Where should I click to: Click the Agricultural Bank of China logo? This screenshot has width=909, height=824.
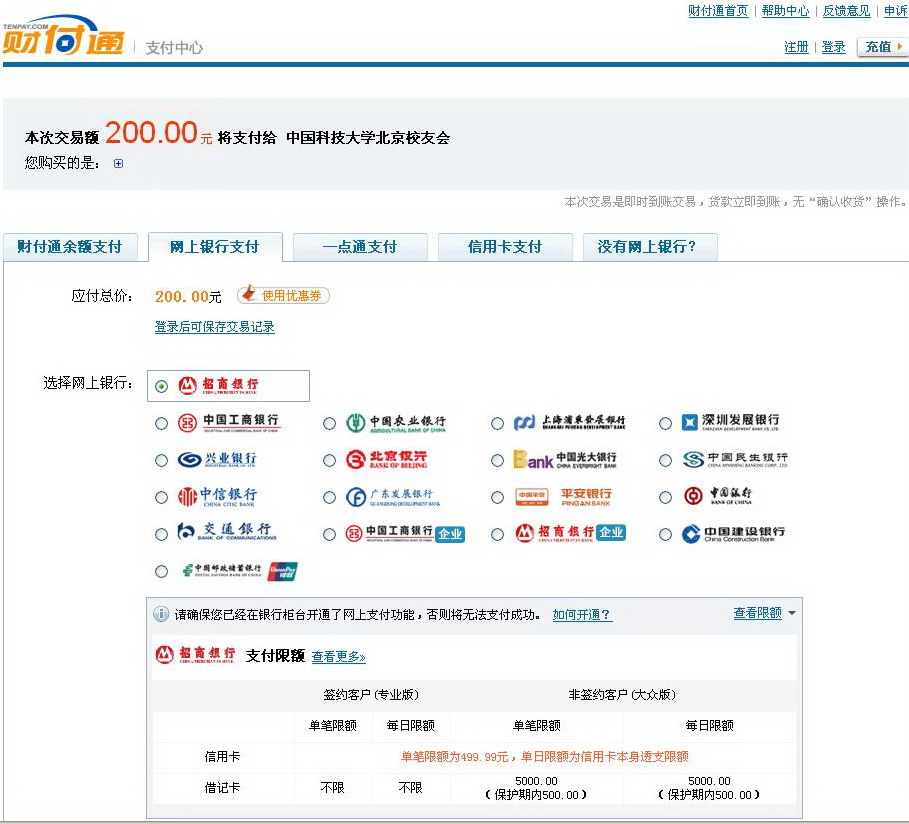395,424
